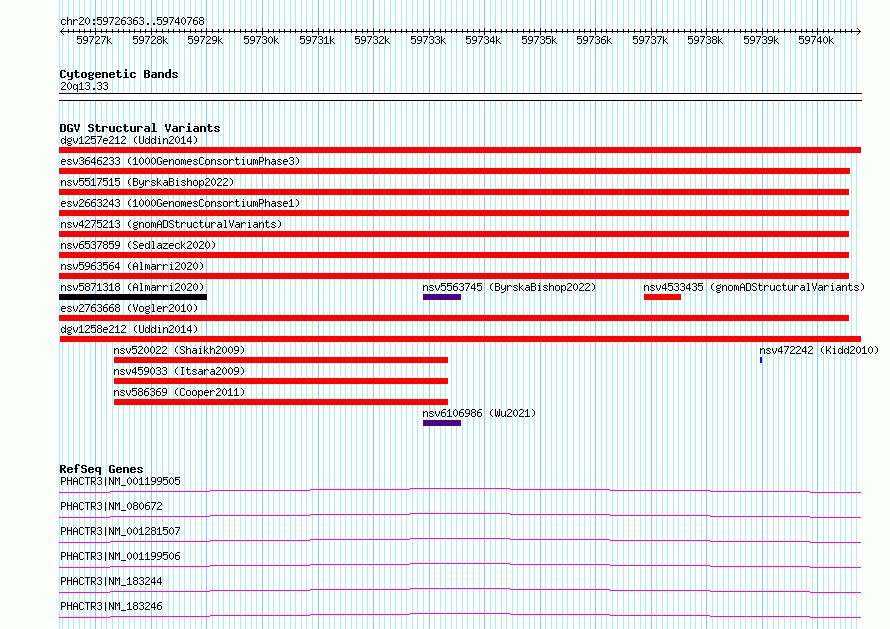The width and height of the screenshot is (890, 629).
Task: Click the dgv1257e212 (Uddin2014) variant label
Action: (129, 140)
